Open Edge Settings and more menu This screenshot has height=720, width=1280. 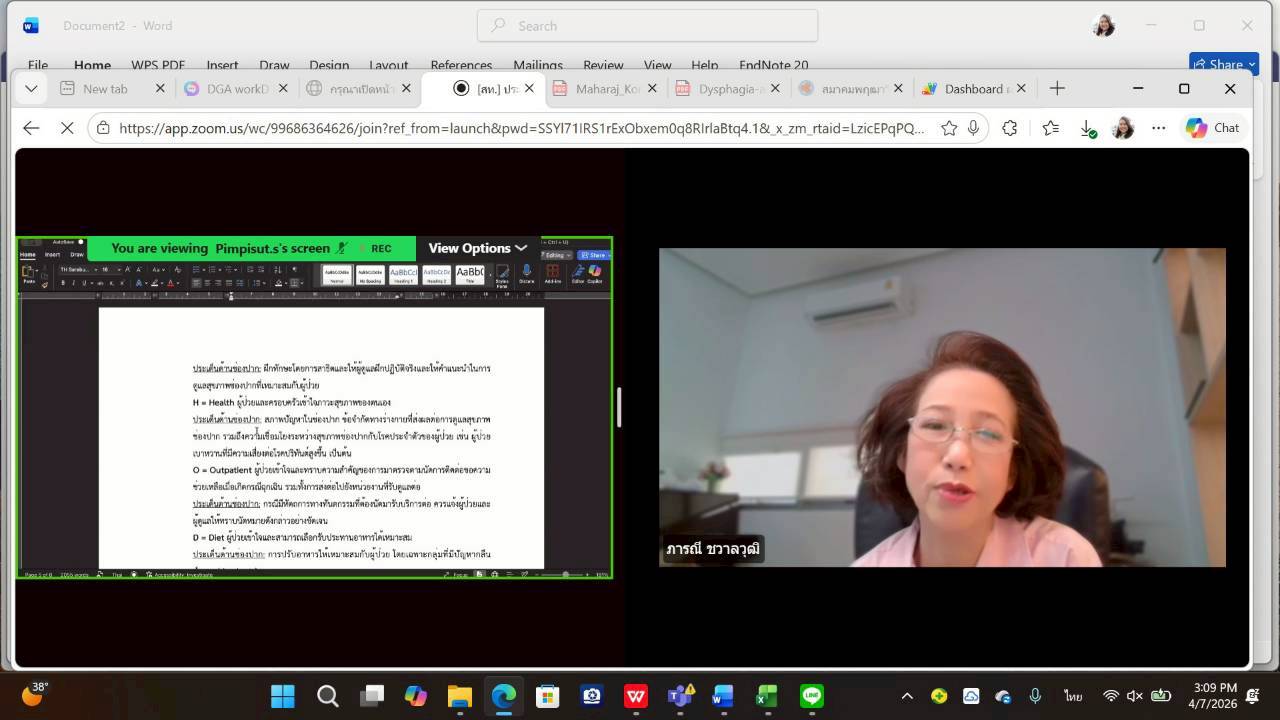1158,128
